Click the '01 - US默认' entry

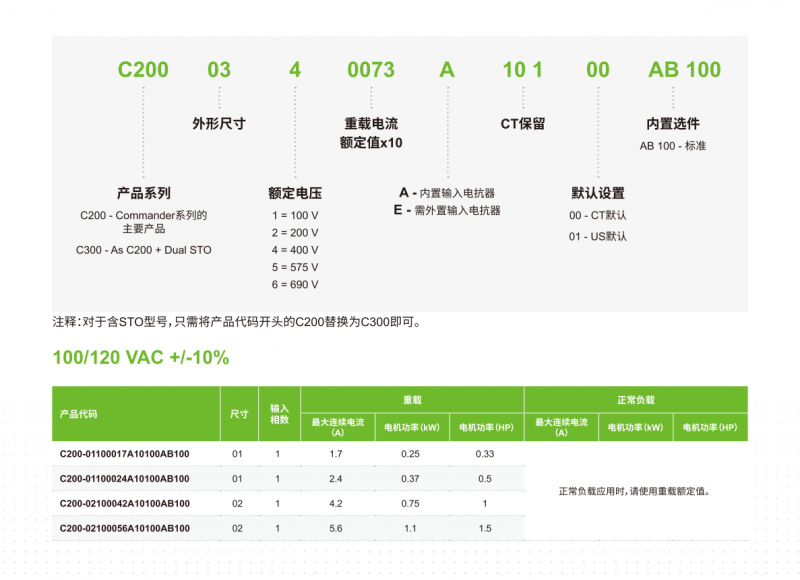pos(598,236)
